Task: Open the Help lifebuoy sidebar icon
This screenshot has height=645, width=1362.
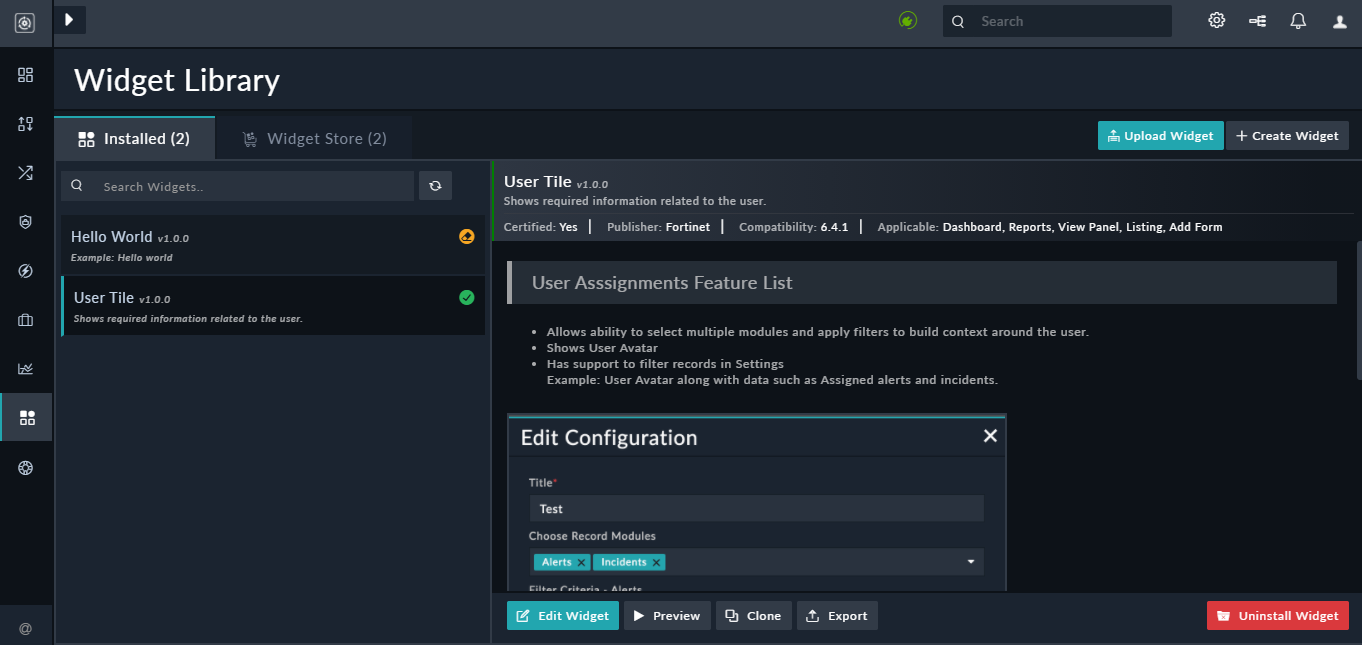Action: 26,467
